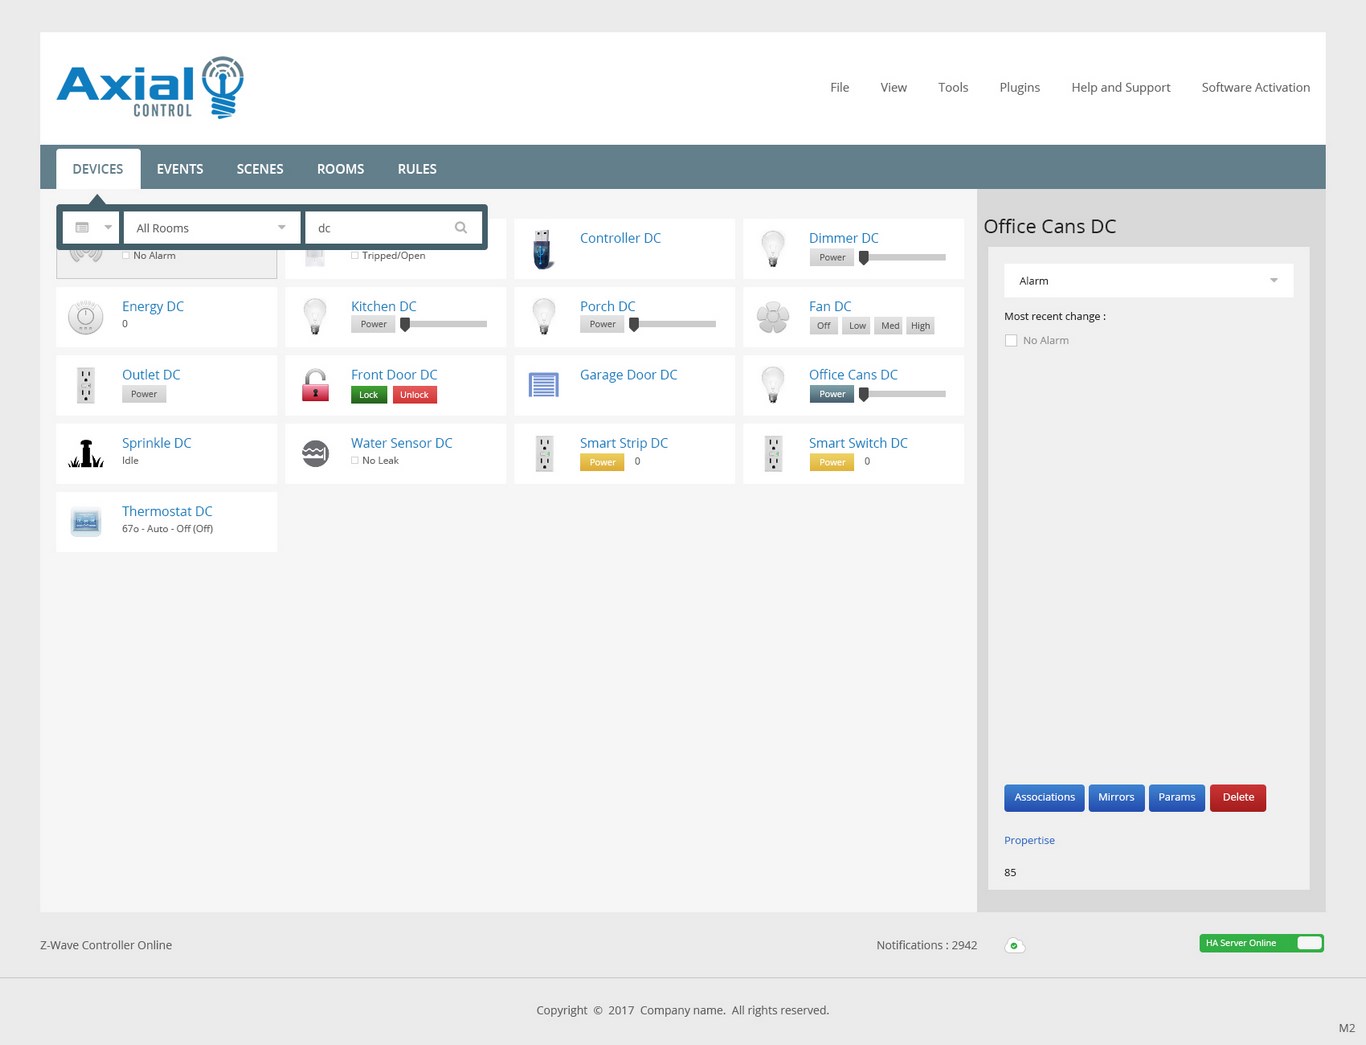Open the Plugins menu
The width and height of the screenshot is (1366, 1045).
click(x=1019, y=88)
